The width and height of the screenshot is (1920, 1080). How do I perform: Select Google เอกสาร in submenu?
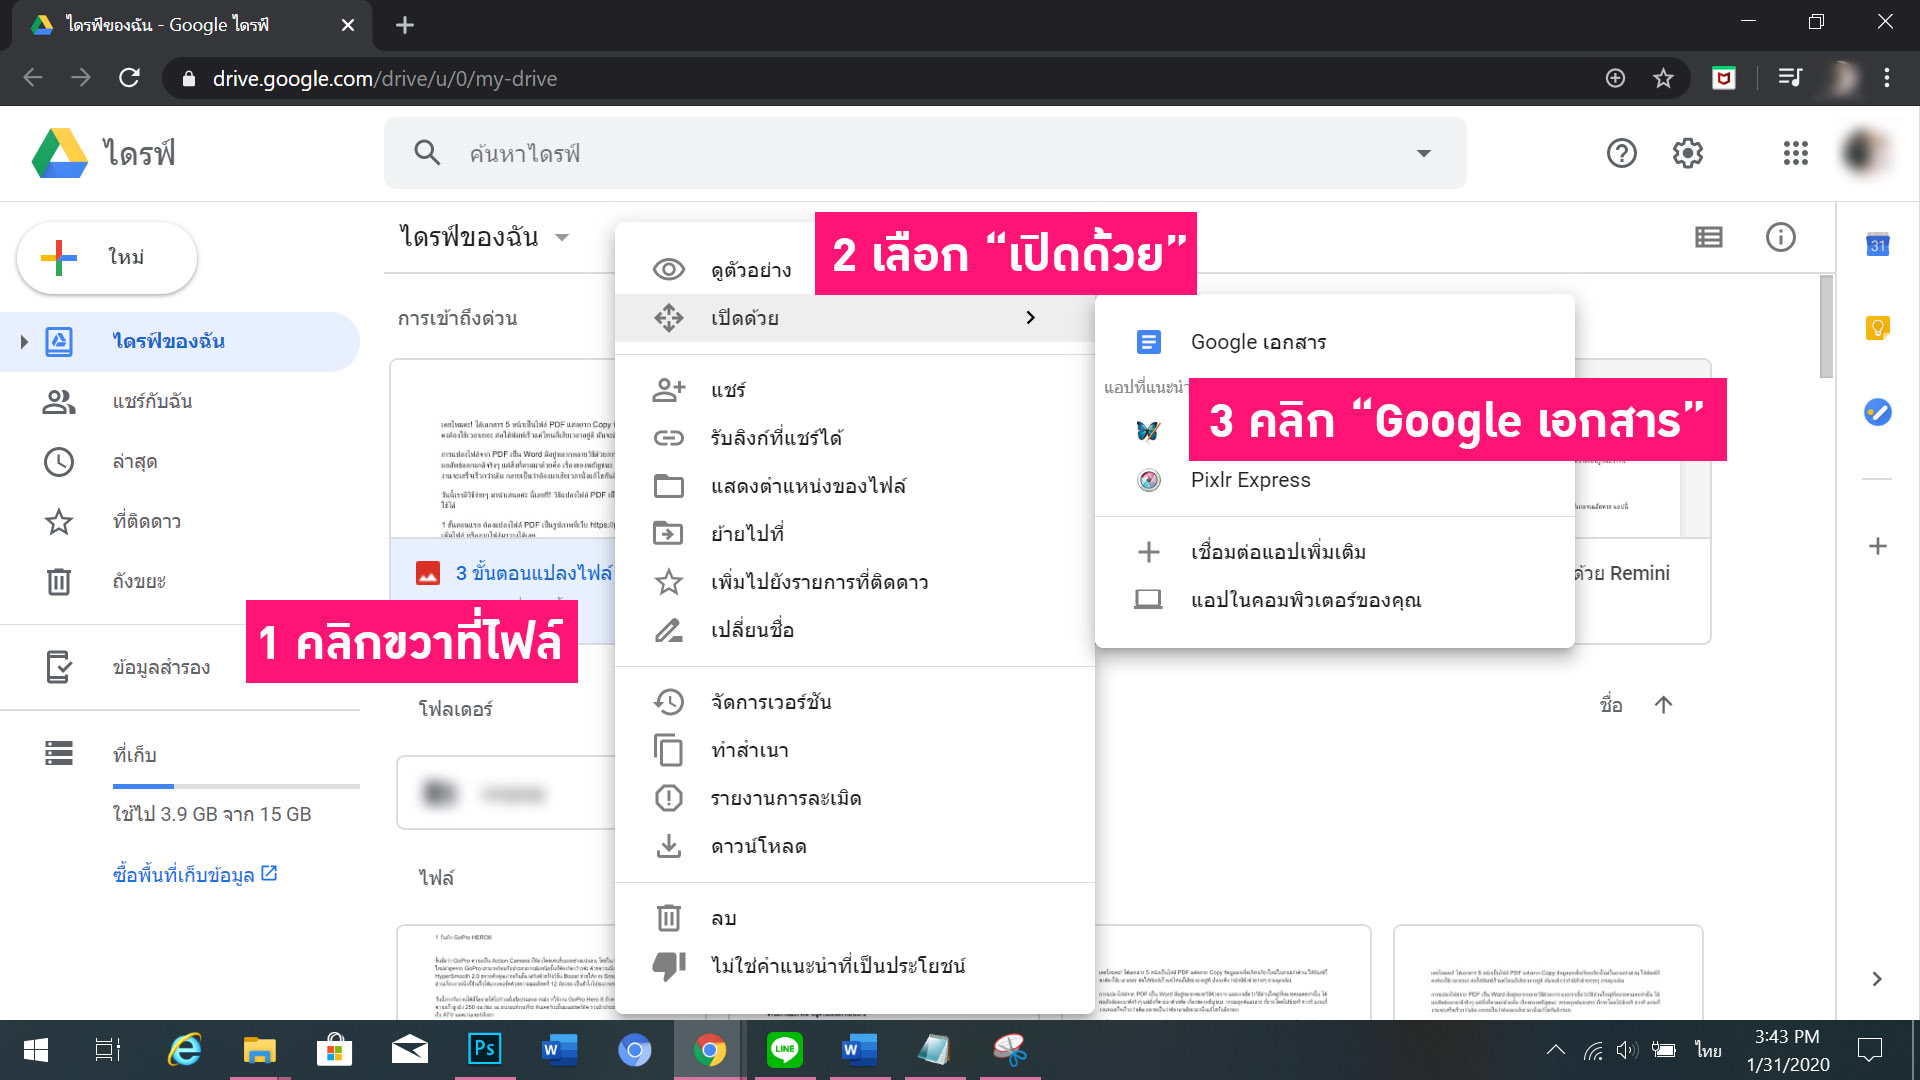pyautogui.click(x=1258, y=342)
